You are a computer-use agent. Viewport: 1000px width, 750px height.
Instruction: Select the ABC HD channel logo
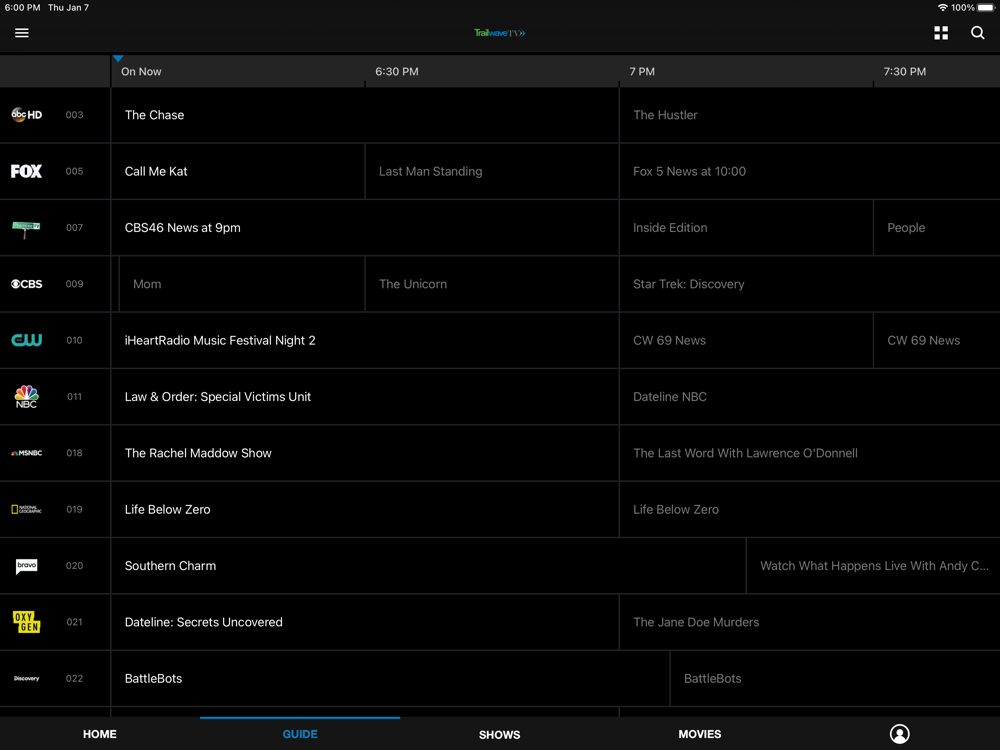(x=27, y=115)
